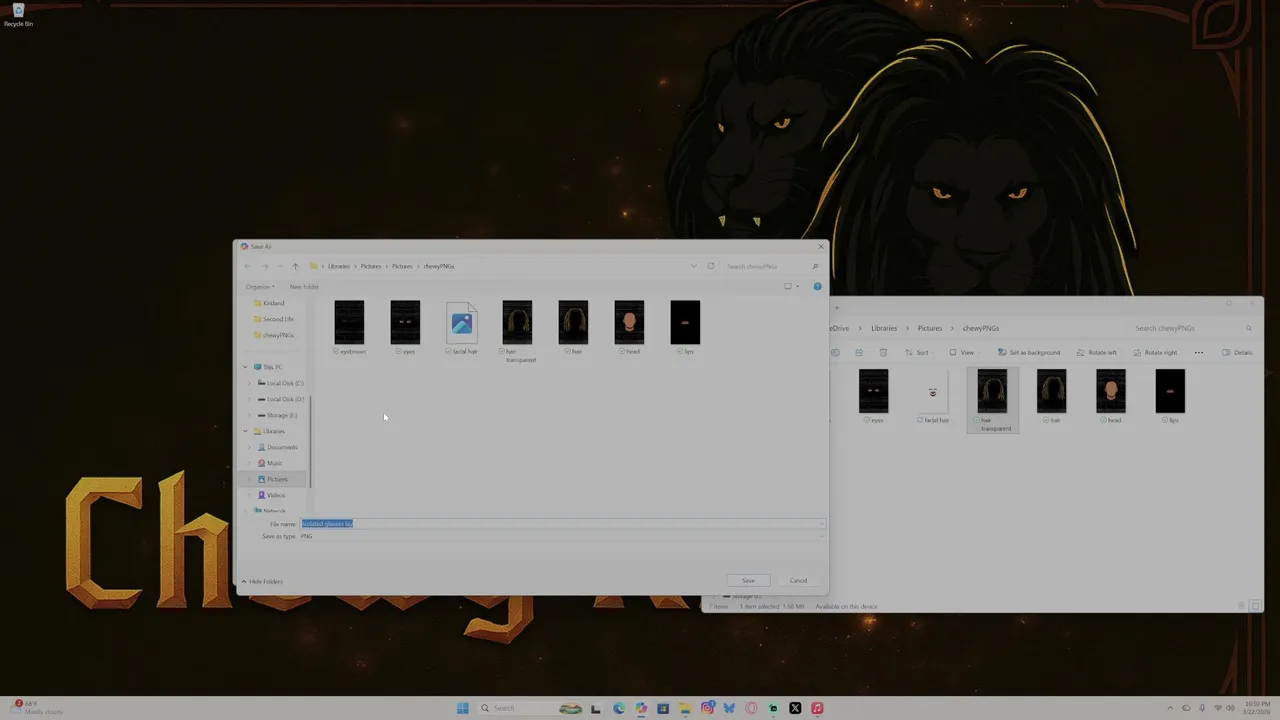This screenshot has height=720, width=1280.
Task: Open Recycle Bin desktop icon
Action: click(18, 15)
